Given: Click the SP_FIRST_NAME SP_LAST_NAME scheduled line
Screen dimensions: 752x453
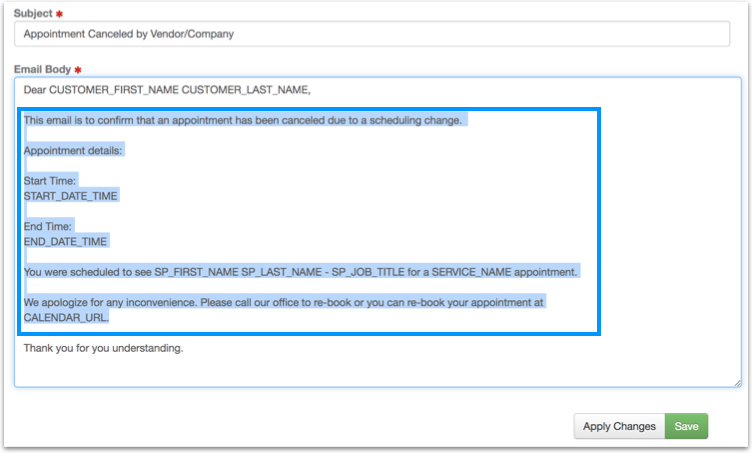Looking at the screenshot, I should coord(300,271).
